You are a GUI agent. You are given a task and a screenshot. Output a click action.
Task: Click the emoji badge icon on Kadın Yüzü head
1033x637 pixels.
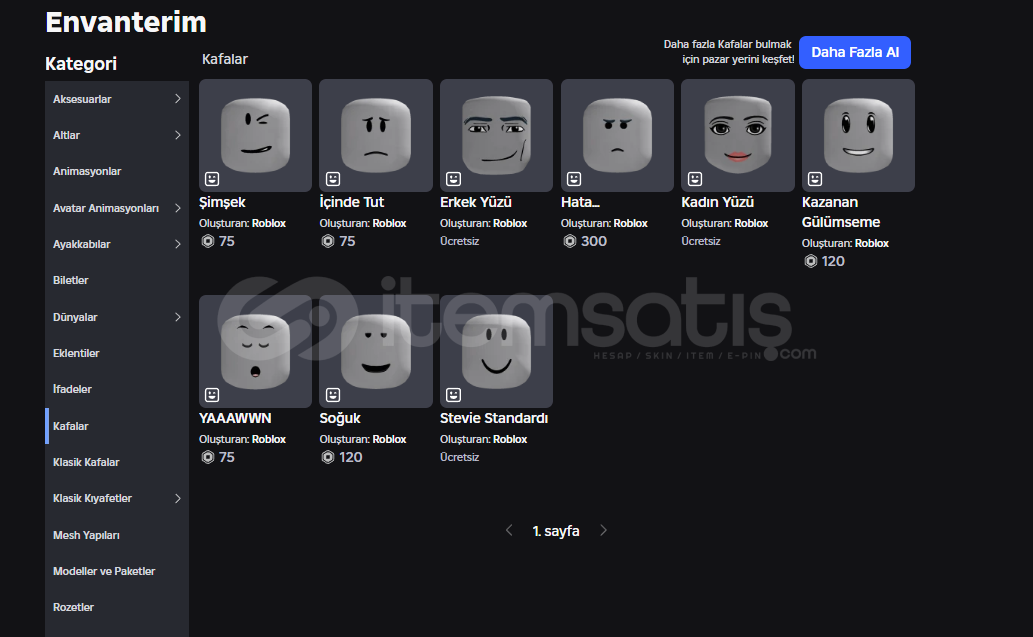694,179
